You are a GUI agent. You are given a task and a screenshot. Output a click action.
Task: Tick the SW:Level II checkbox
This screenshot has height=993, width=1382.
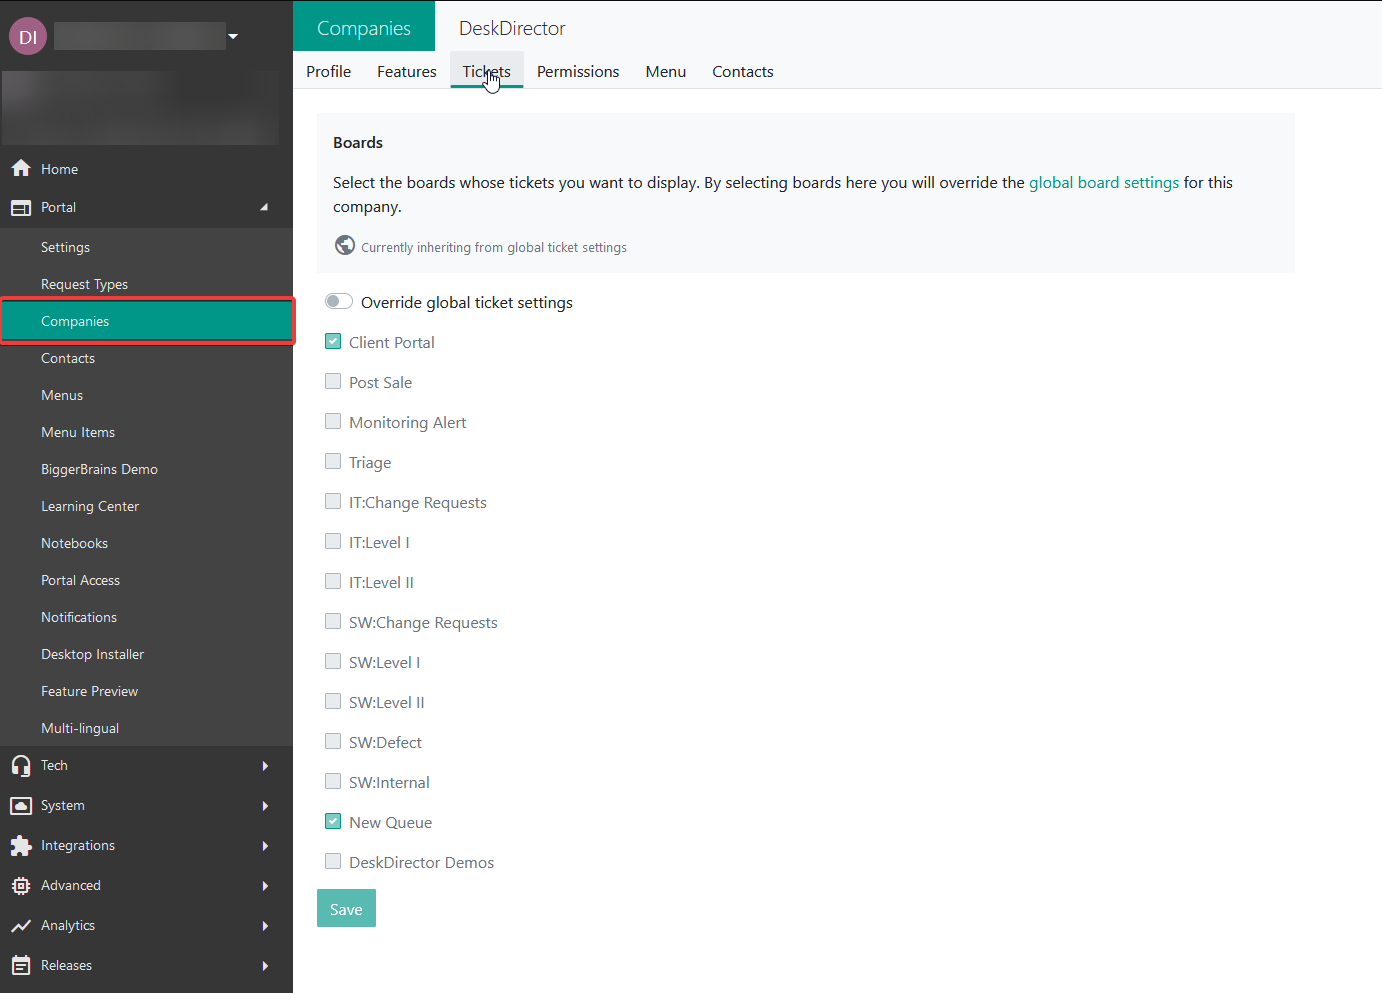point(333,701)
